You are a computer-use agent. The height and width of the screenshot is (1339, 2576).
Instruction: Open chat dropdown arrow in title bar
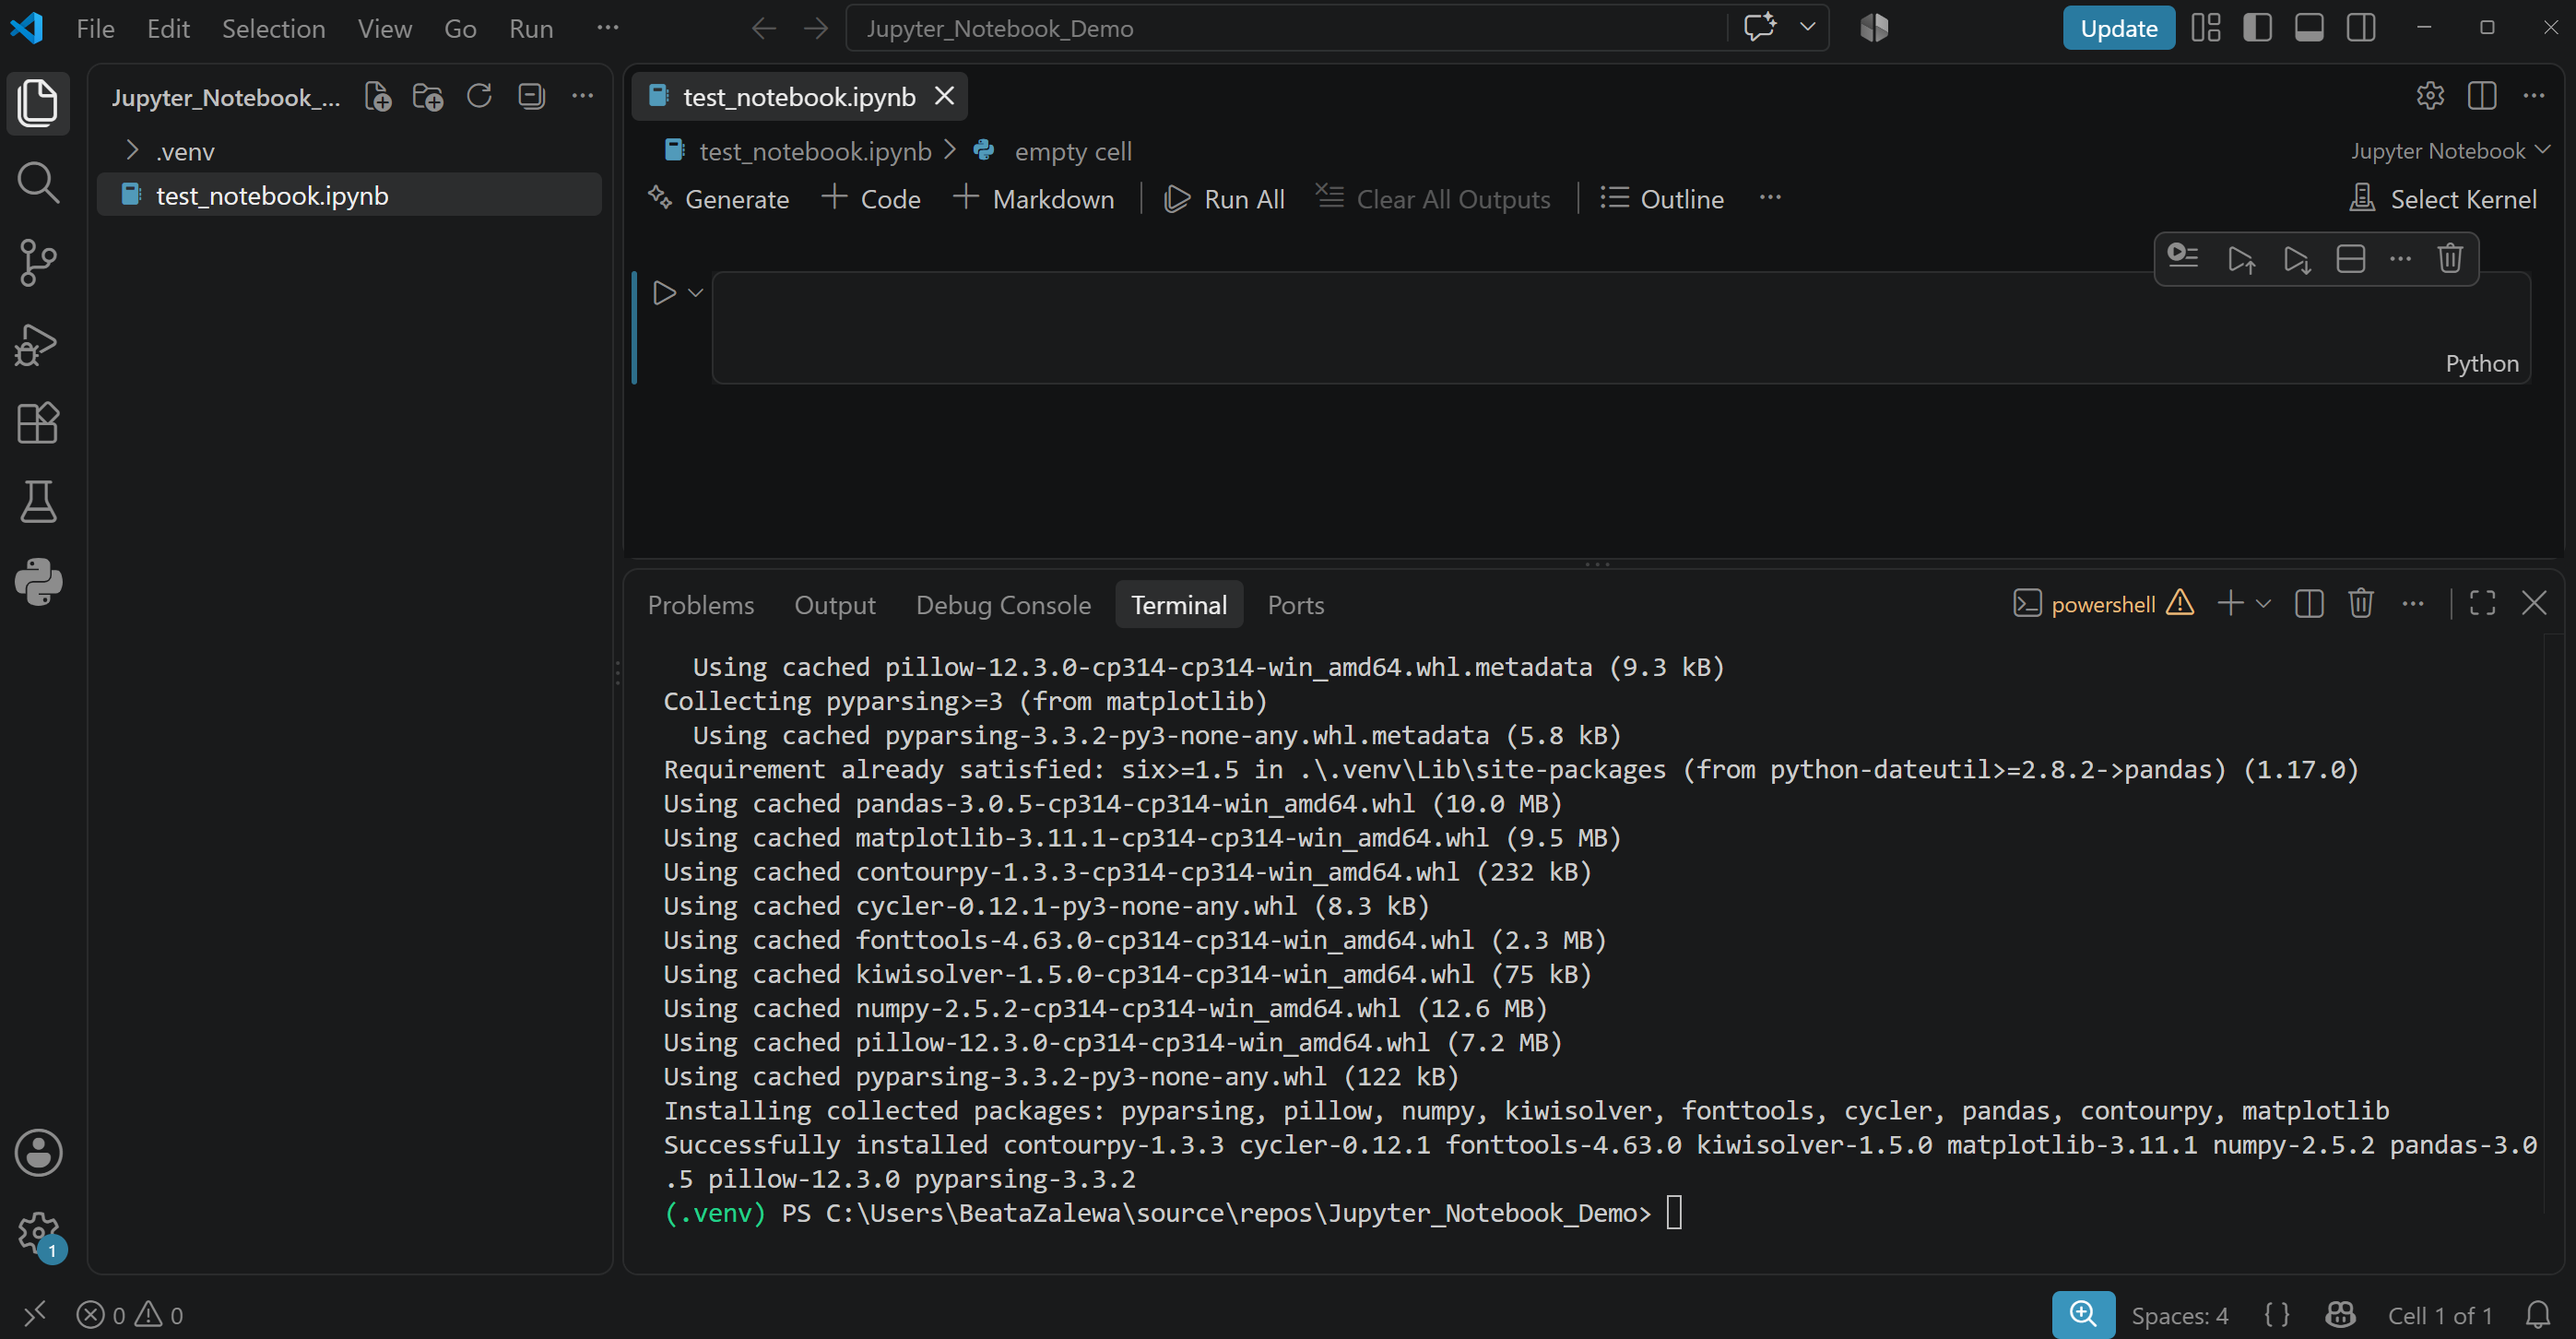[x=1807, y=27]
